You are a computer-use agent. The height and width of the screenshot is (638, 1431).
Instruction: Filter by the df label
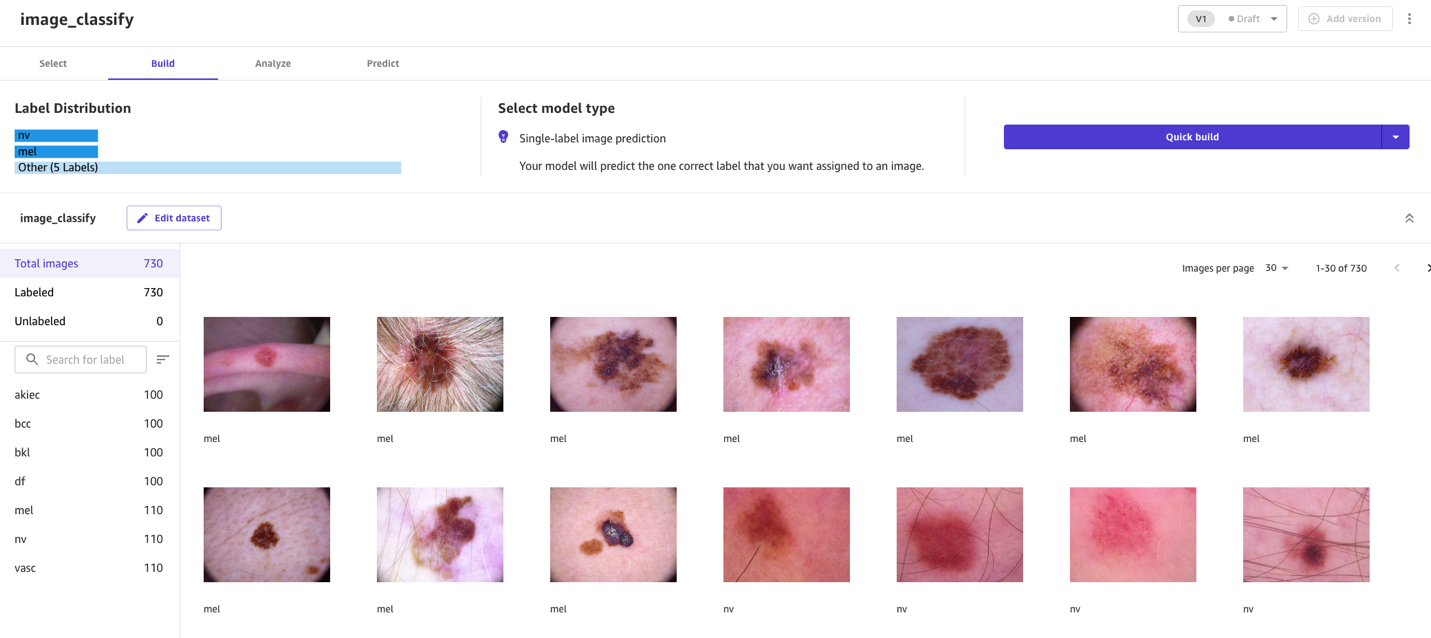click(89, 481)
